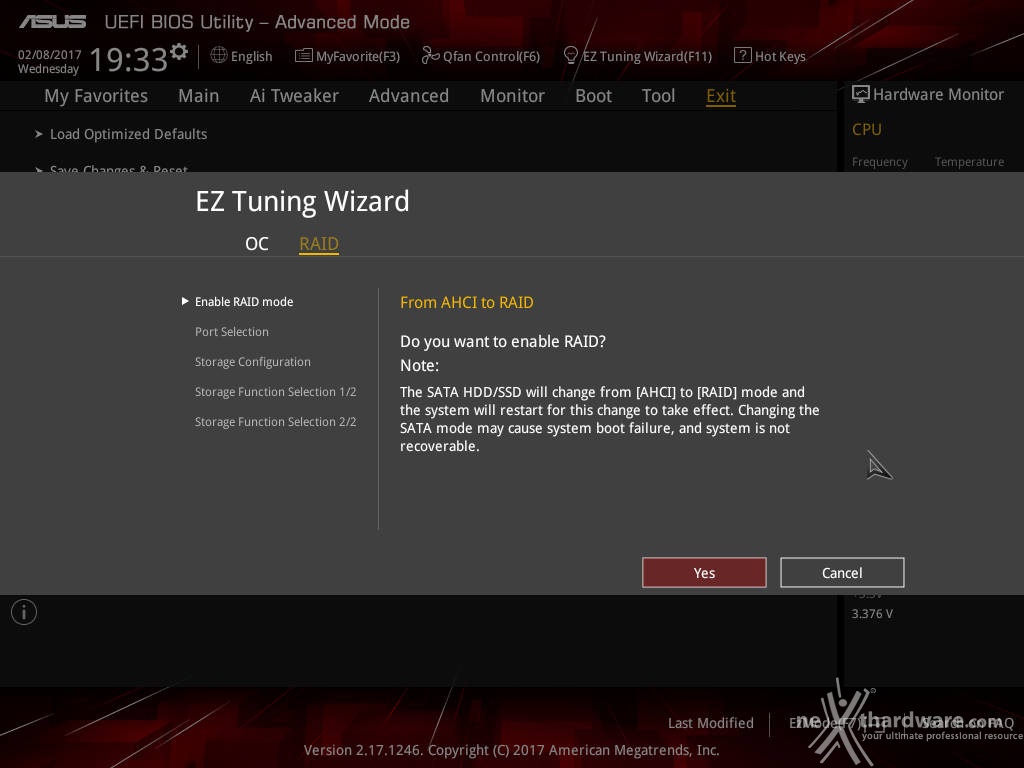Screen dimensions: 1024x768
Task: Open Hot Keys via the question mark icon
Action: (x=743, y=56)
